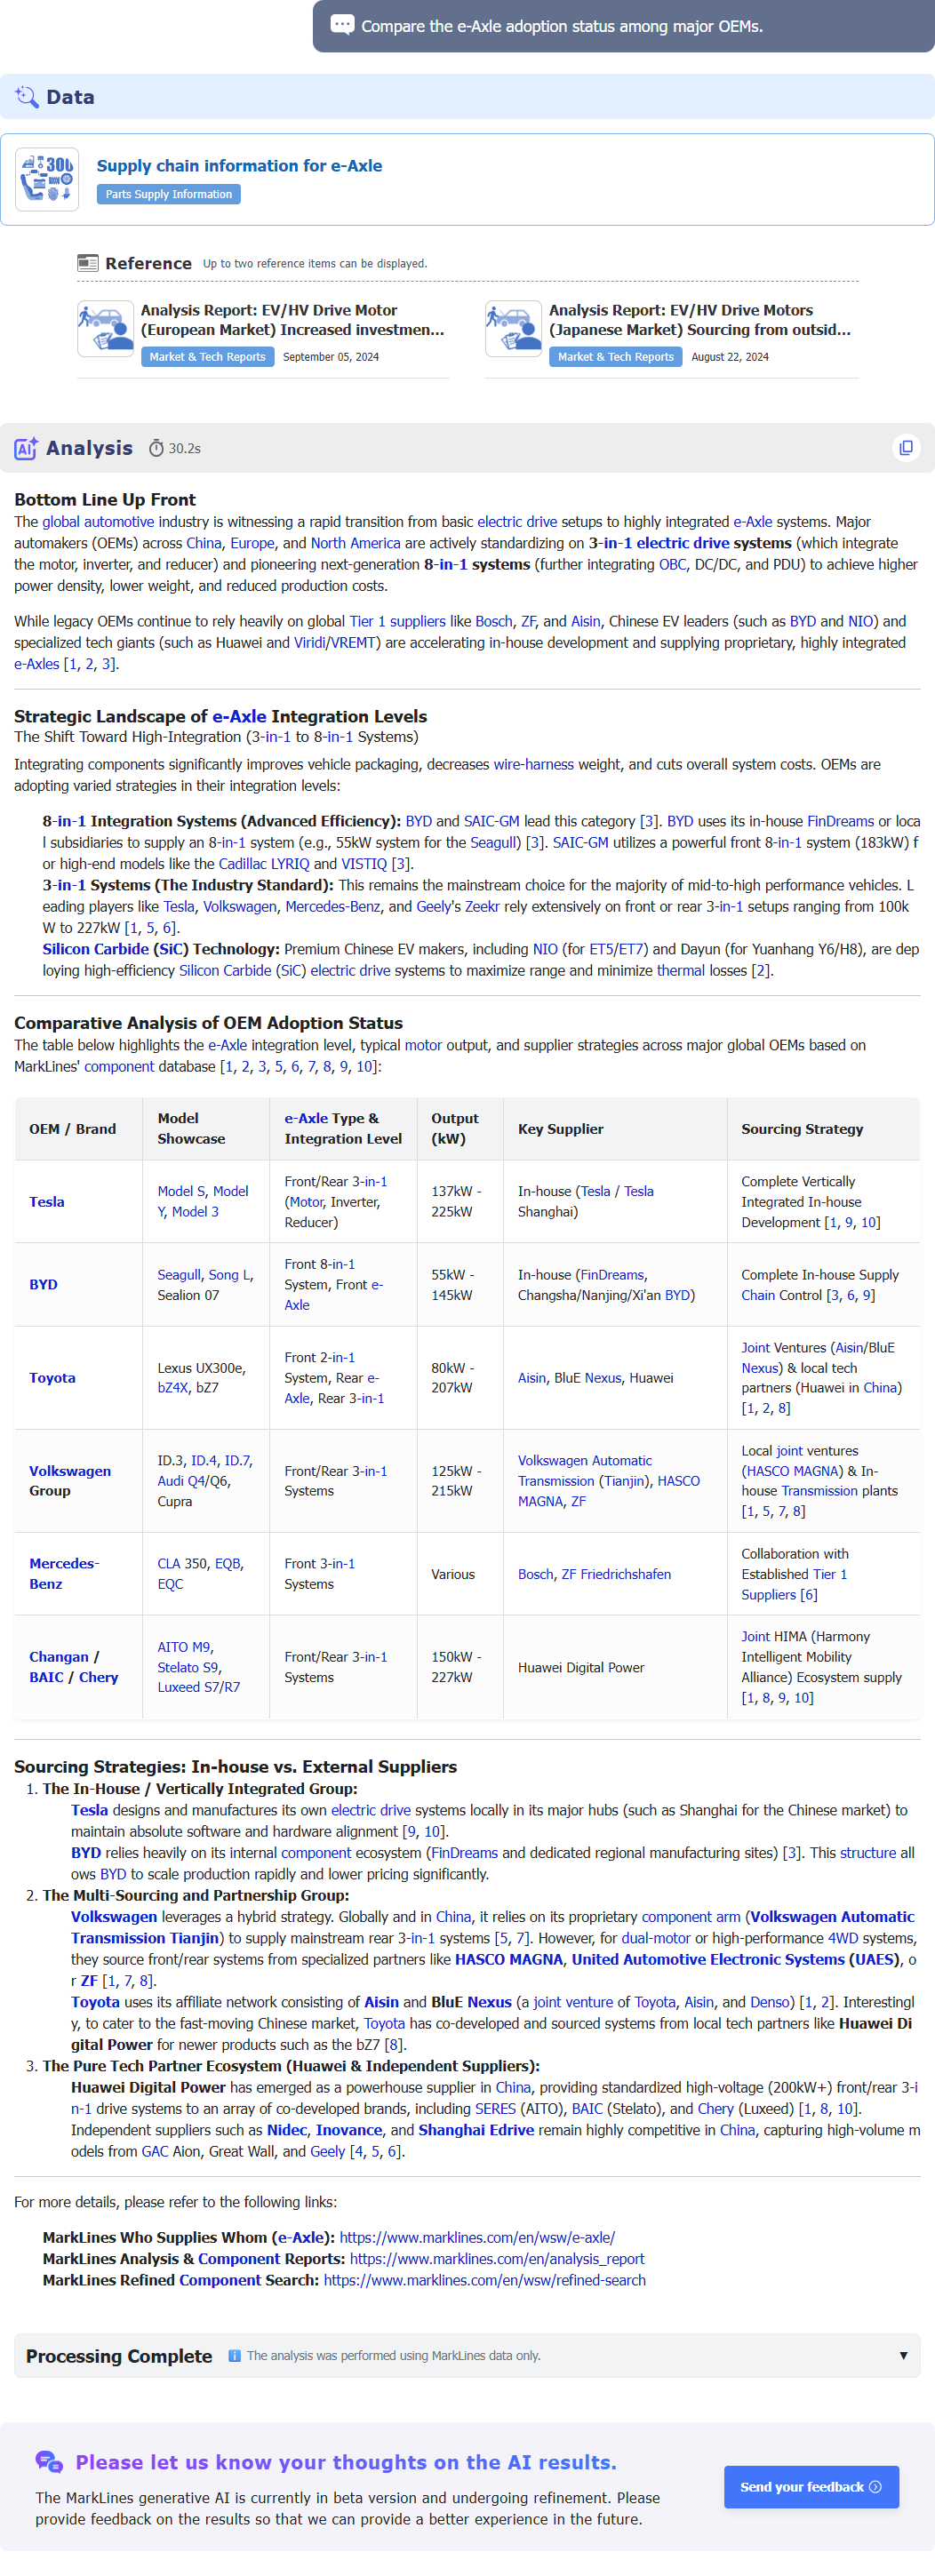Click the North America link
Screen dimensions: 935x2576
[355, 543]
